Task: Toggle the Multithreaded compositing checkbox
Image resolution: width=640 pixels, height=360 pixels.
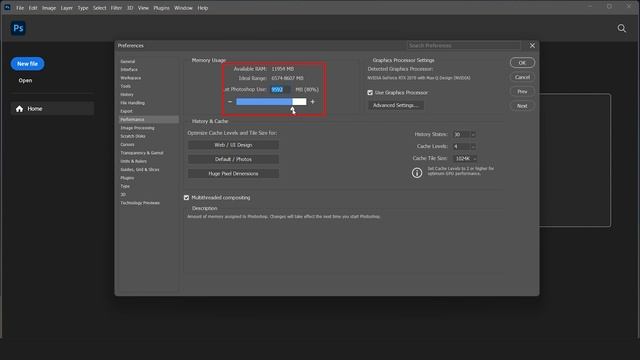Action: [x=187, y=198]
